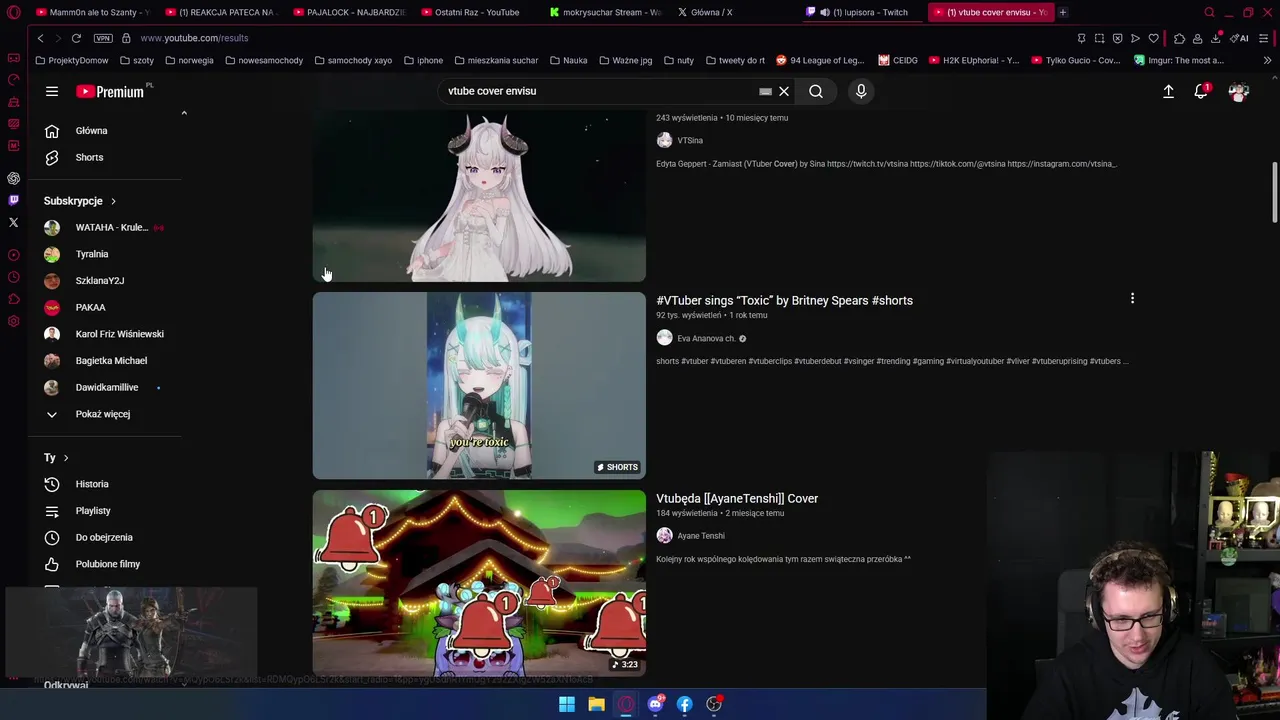
Task: Visit Eva Ananova ch. channel
Action: tap(706, 338)
